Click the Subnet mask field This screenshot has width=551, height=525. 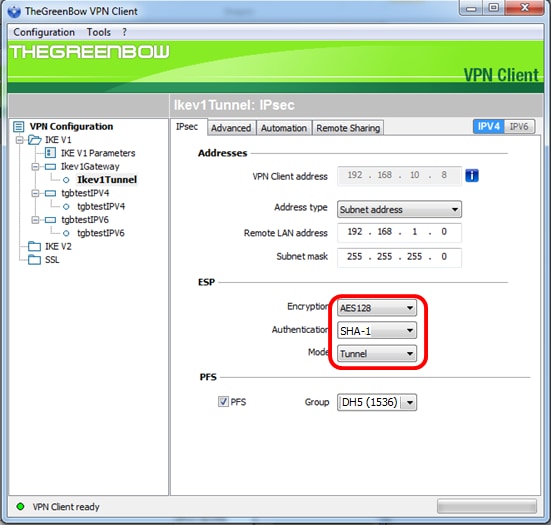399,257
